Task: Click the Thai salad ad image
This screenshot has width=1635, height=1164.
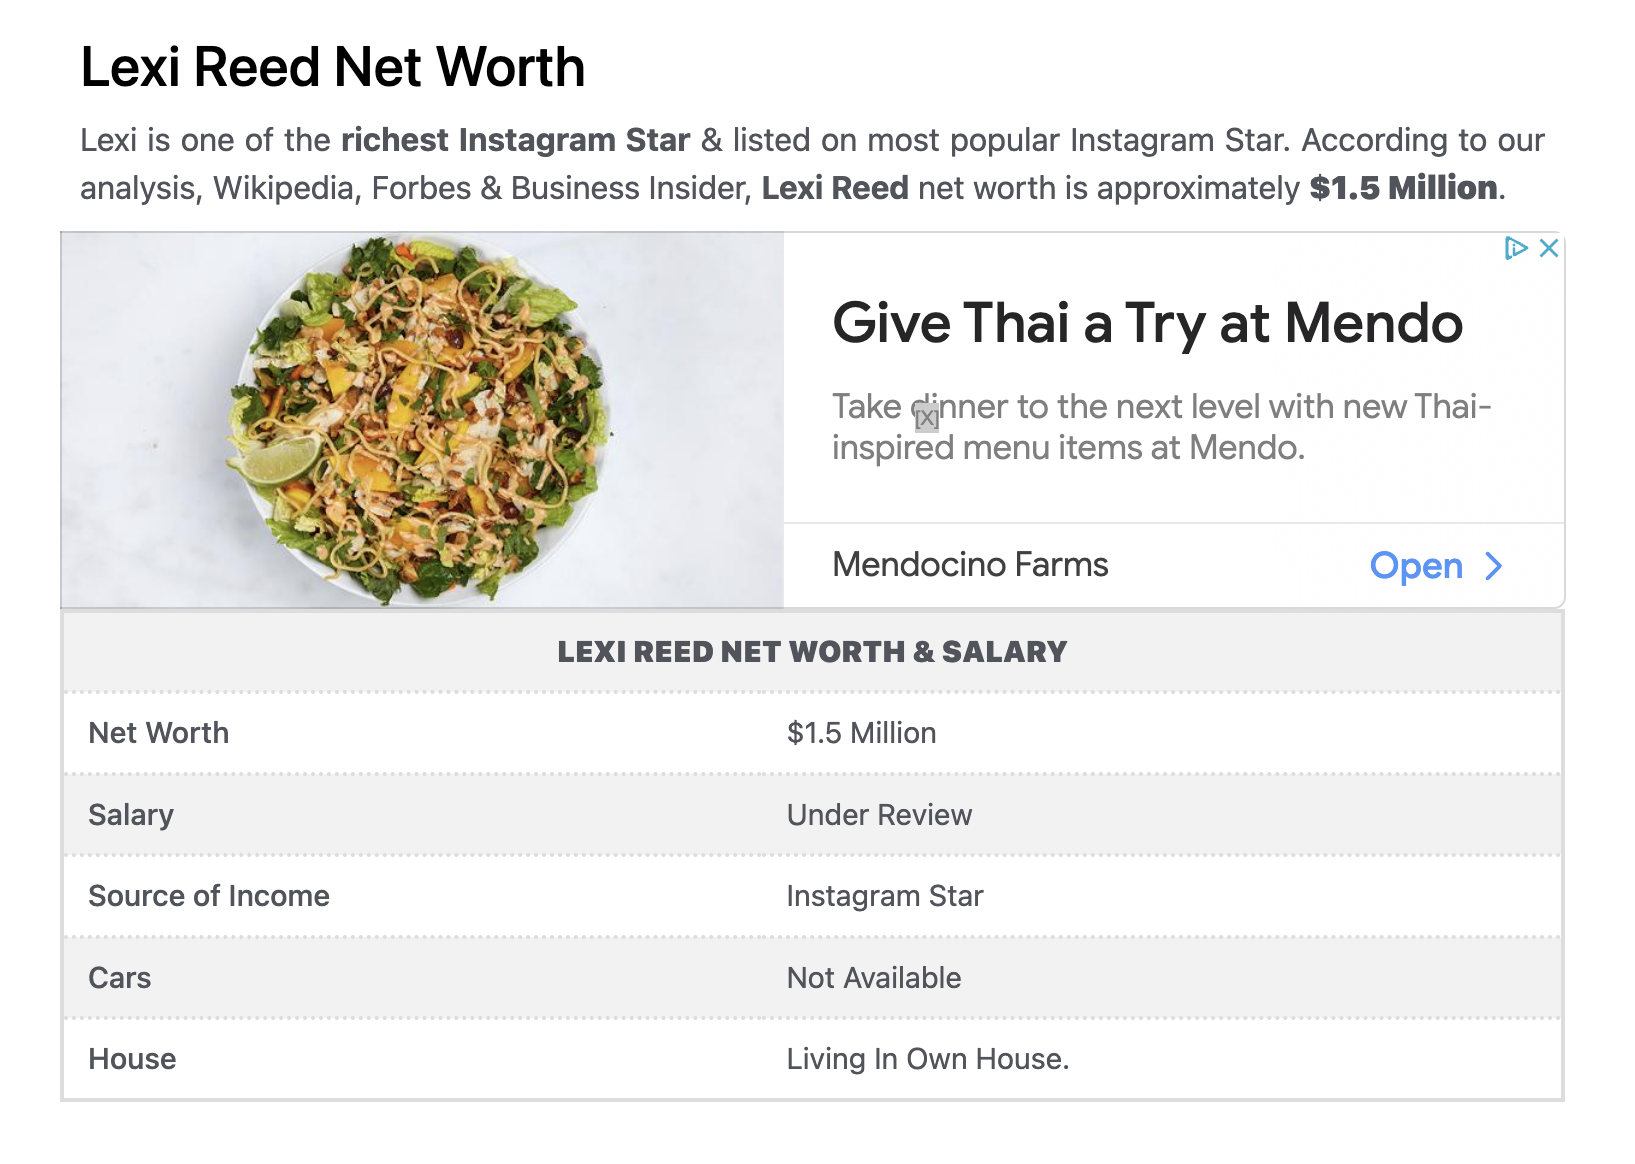Action: coord(423,420)
